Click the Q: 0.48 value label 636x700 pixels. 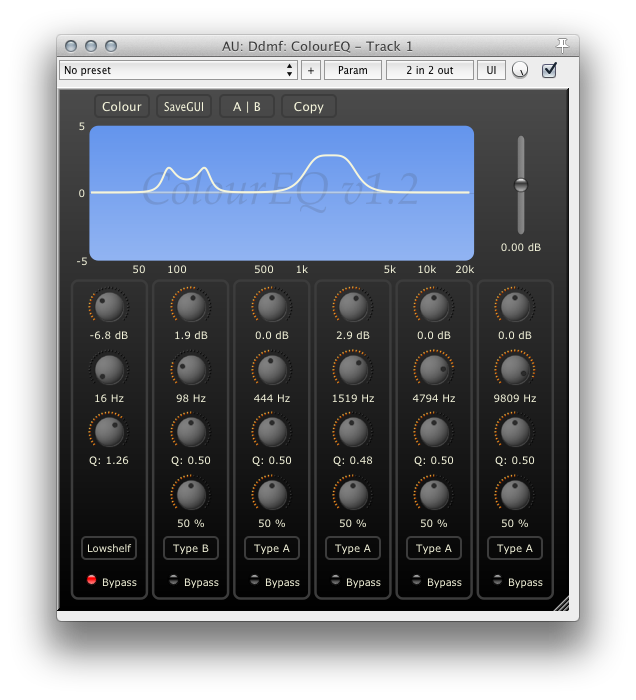pyautogui.click(x=353, y=460)
